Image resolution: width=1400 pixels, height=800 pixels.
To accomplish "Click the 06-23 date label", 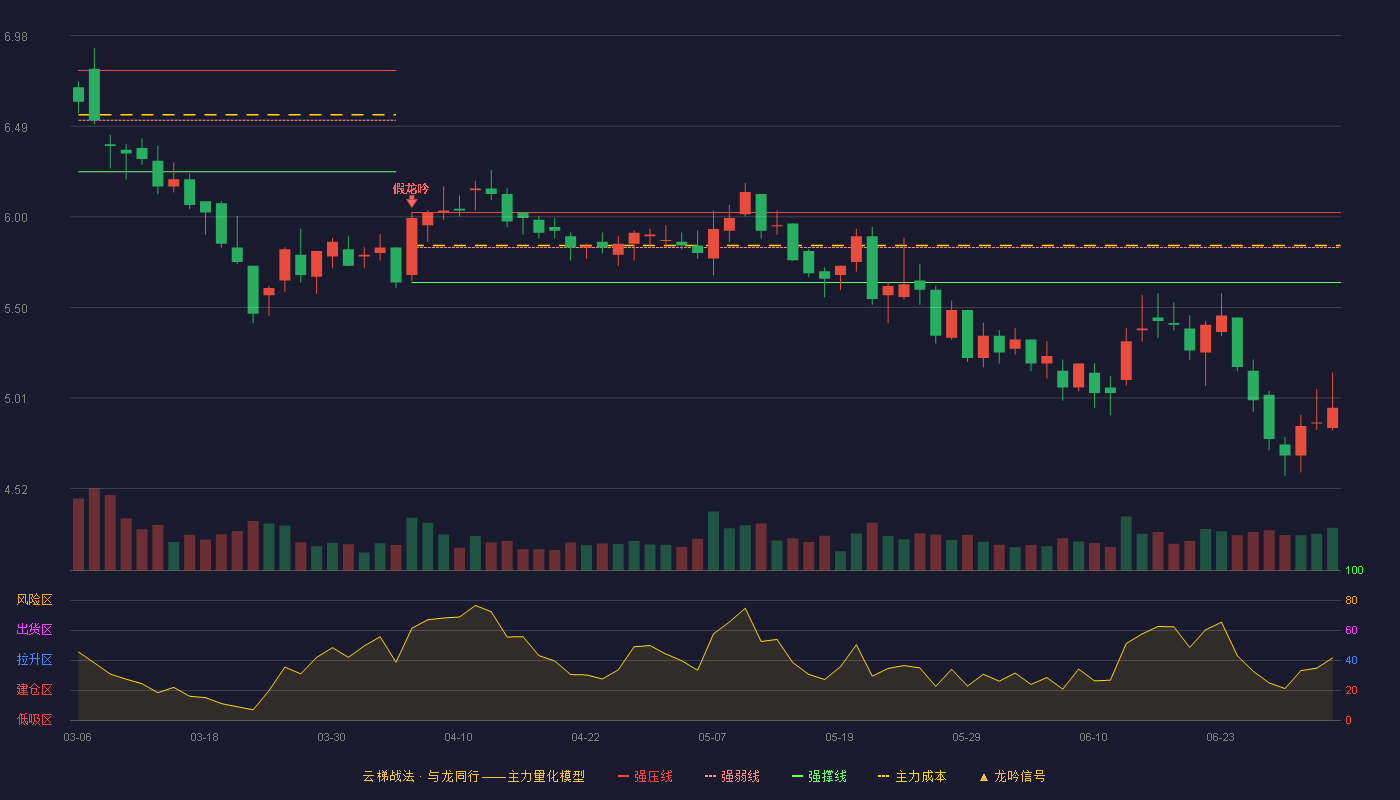I will click(x=1220, y=737).
